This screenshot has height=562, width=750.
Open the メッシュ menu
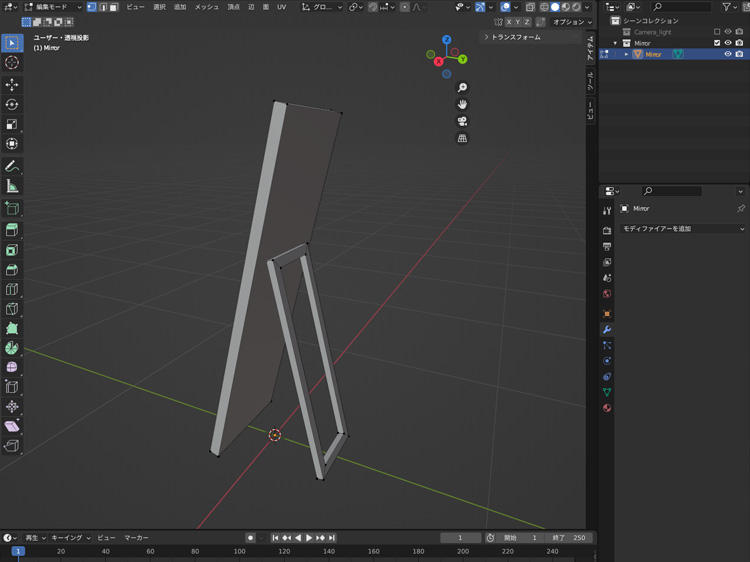[206, 7]
